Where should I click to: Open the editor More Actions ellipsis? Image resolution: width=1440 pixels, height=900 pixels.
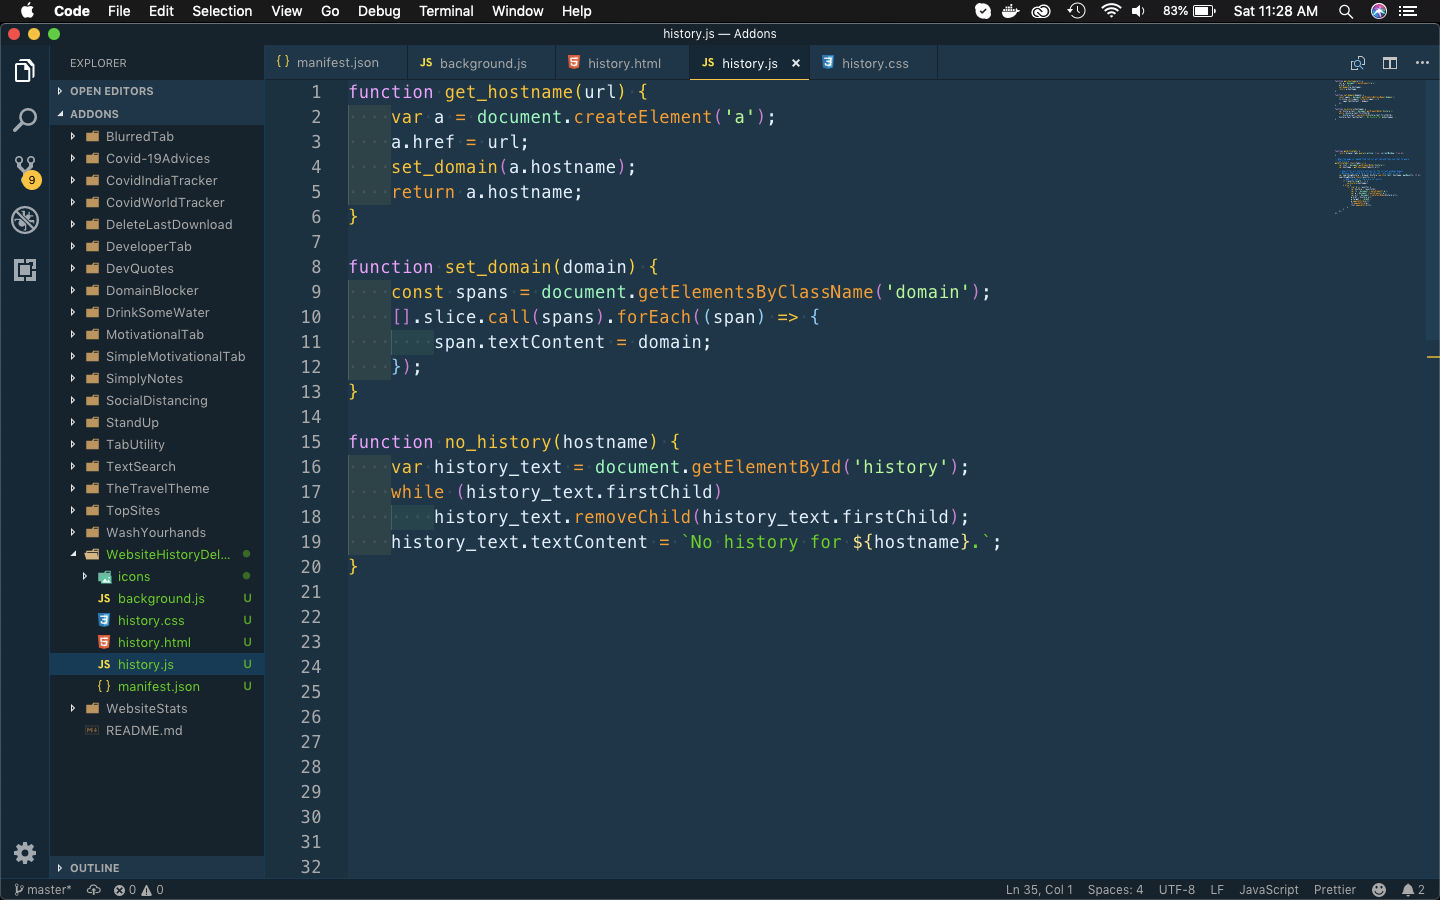pyautogui.click(x=1422, y=63)
